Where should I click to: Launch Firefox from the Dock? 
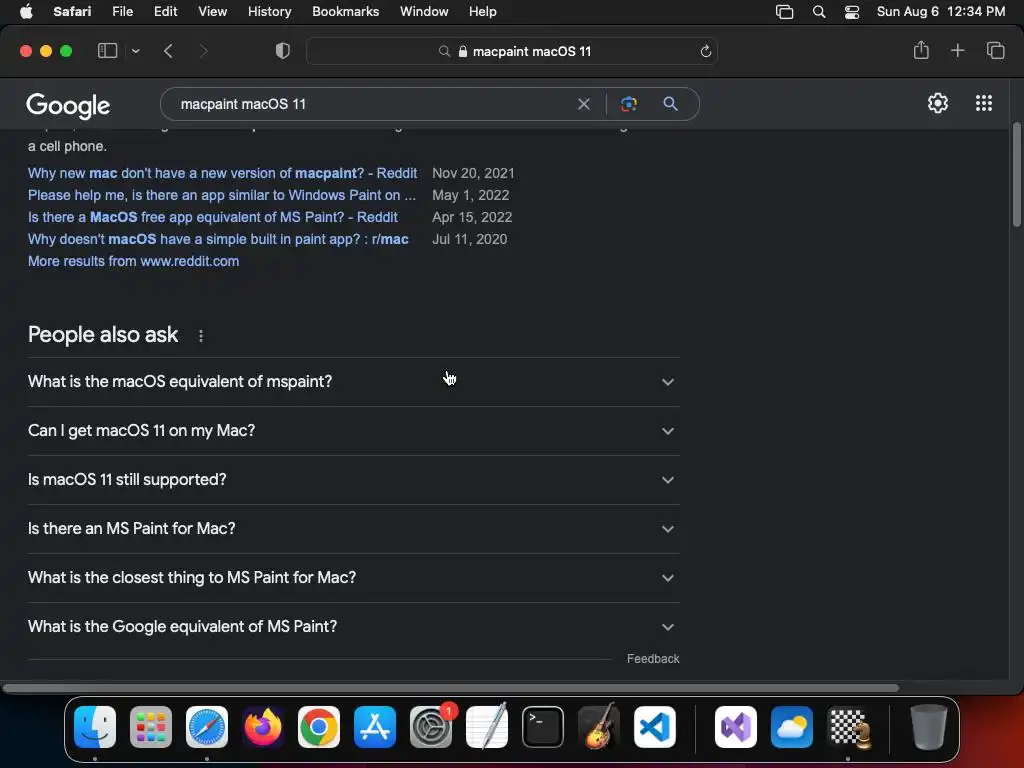tap(263, 726)
